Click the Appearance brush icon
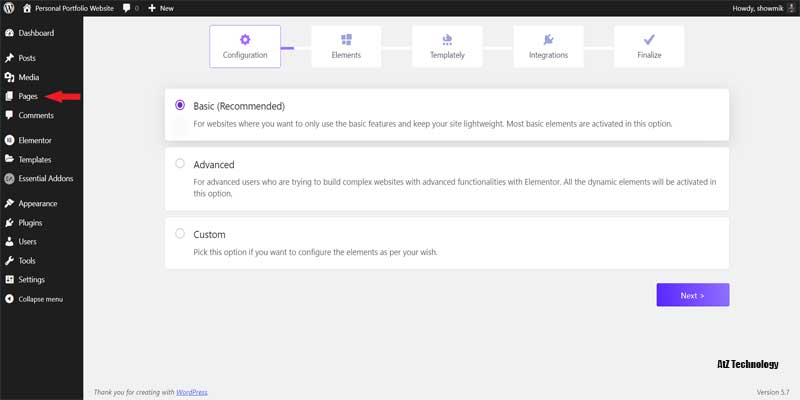Screen dimensions: 800x400 [9, 204]
